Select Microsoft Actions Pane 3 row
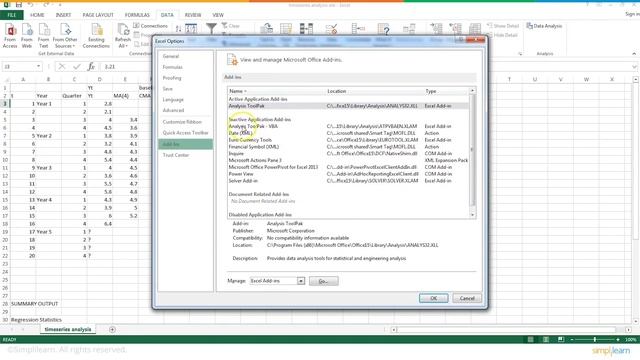 348,160
